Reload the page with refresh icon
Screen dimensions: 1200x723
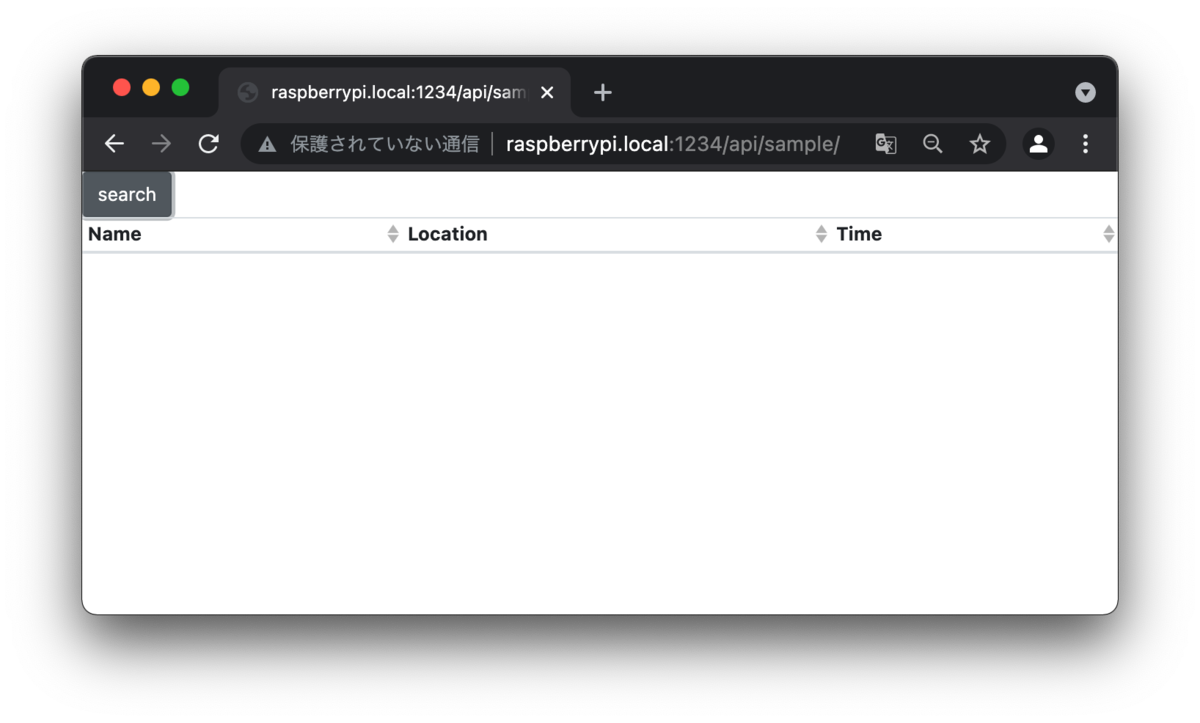[208, 144]
